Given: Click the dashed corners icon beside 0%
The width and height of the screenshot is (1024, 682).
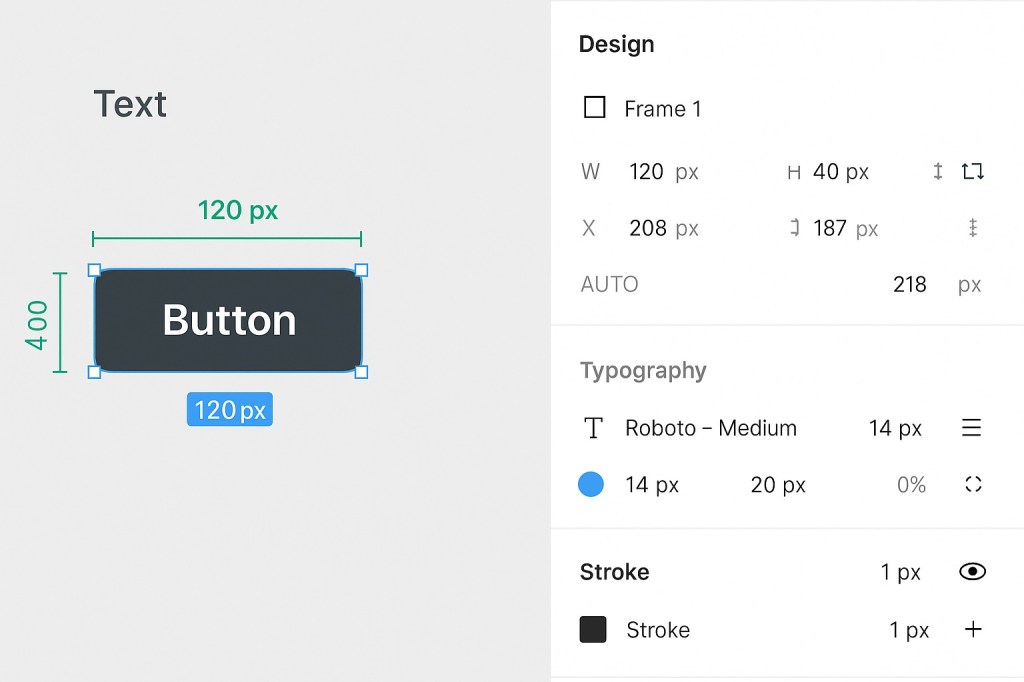Looking at the screenshot, I should pyautogui.click(x=973, y=485).
